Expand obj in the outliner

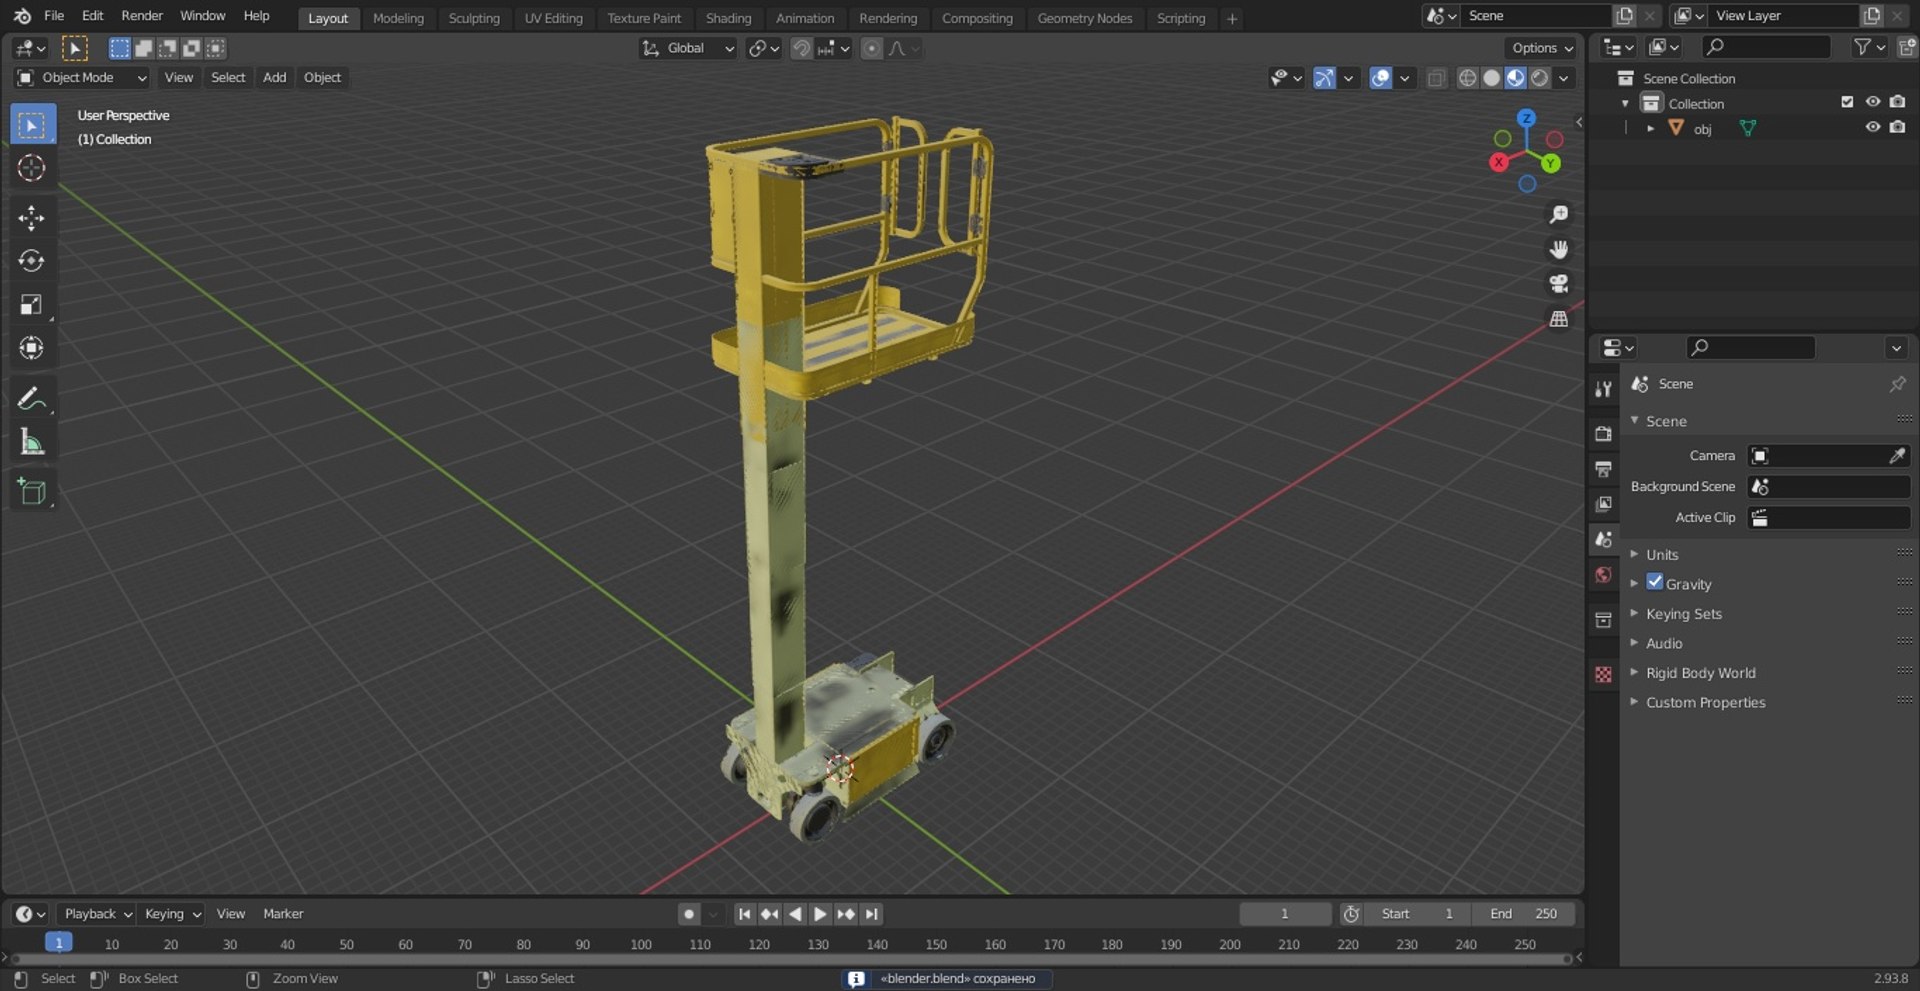click(x=1650, y=128)
